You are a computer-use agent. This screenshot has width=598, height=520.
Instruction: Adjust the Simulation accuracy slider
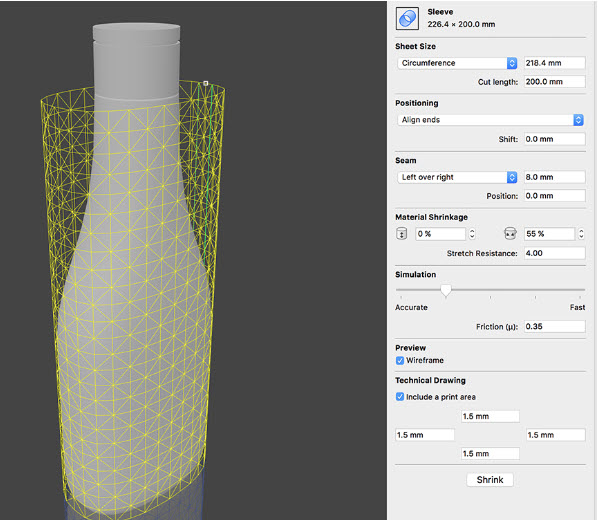(445, 290)
